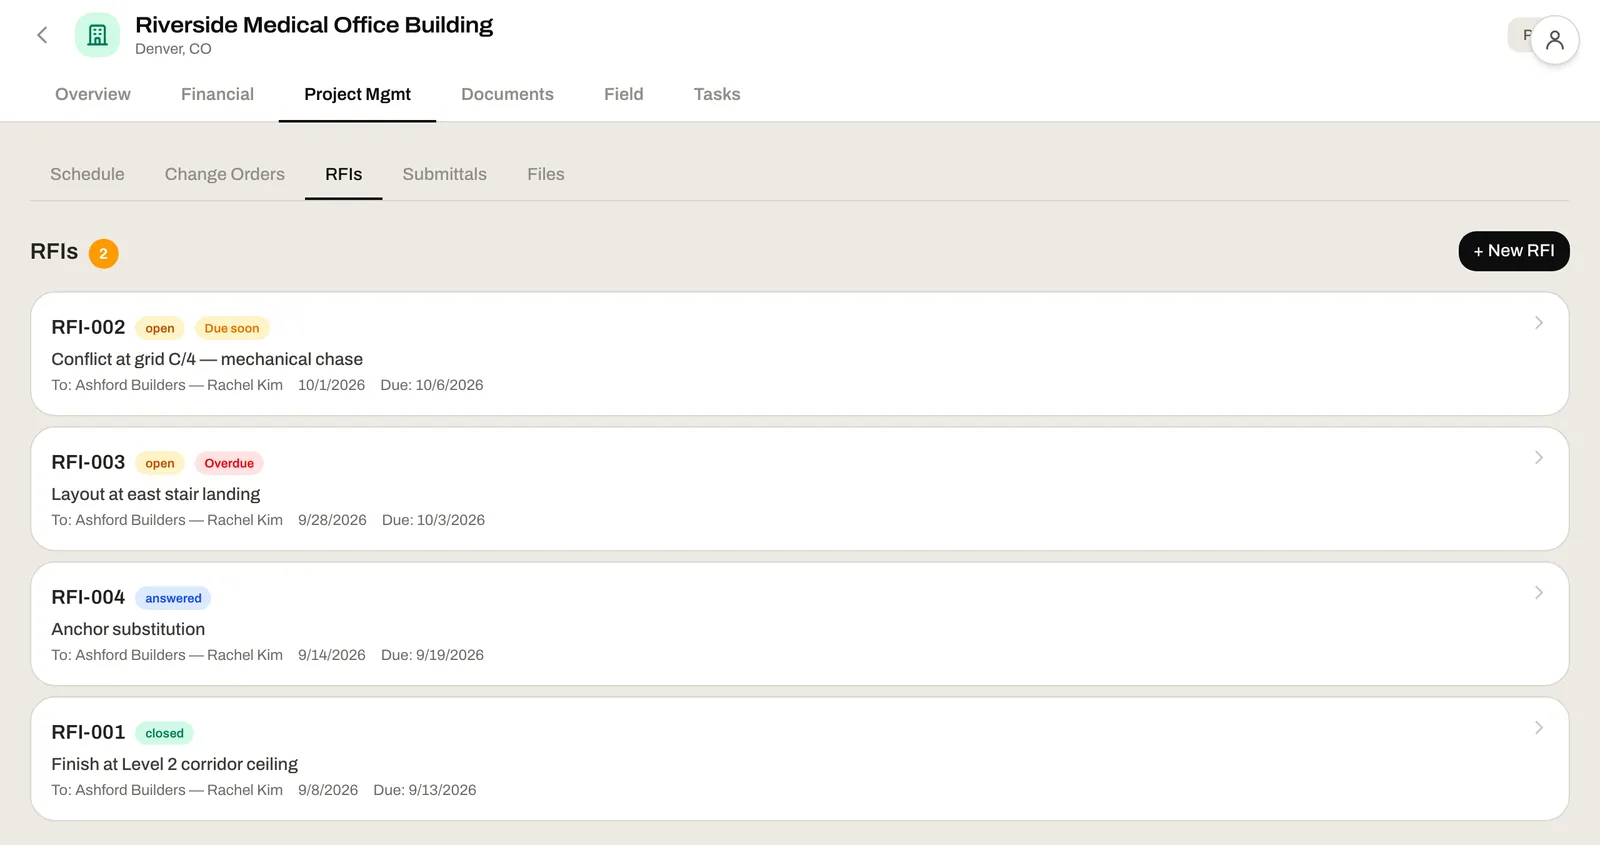Click 'Due: 9/13/2026' date

coord(425,790)
